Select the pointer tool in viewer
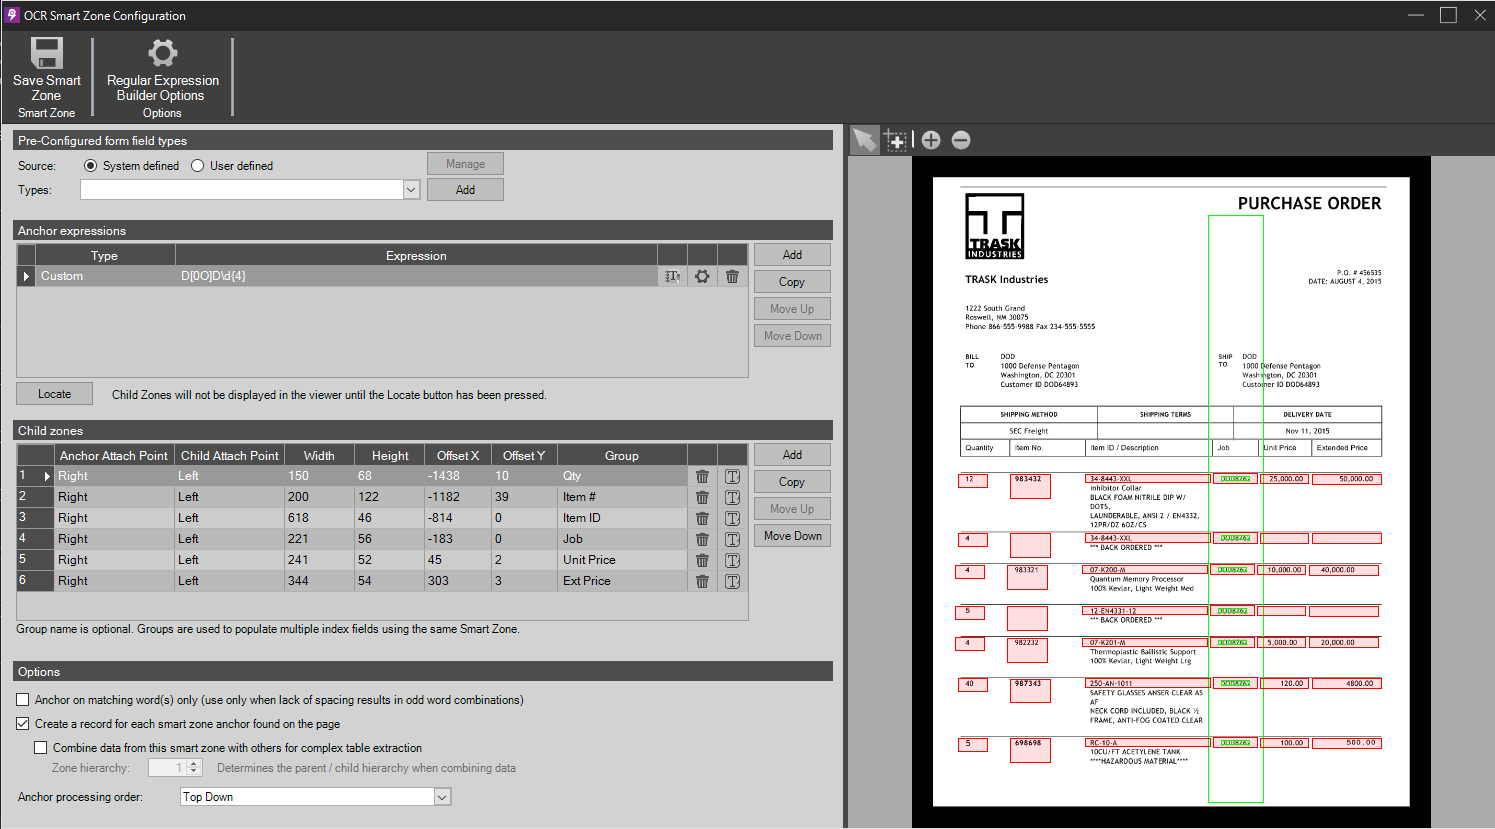 (864, 140)
